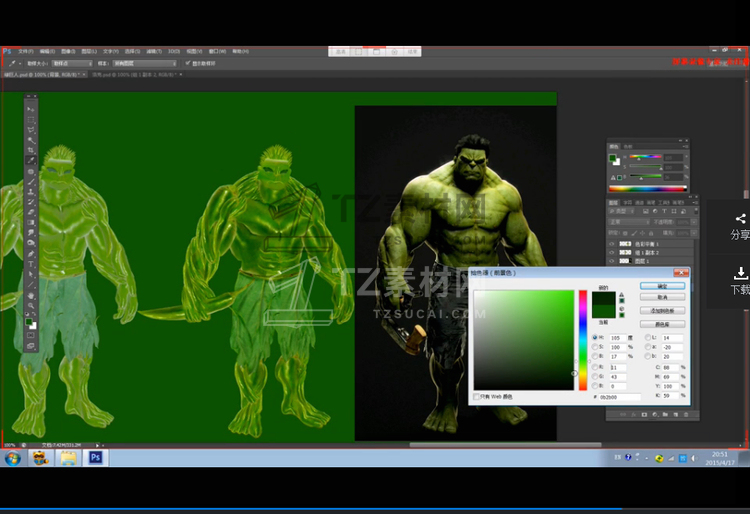Click the share icon on the right
The height and width of the screenshot is (514, 750).
point(740,219)
